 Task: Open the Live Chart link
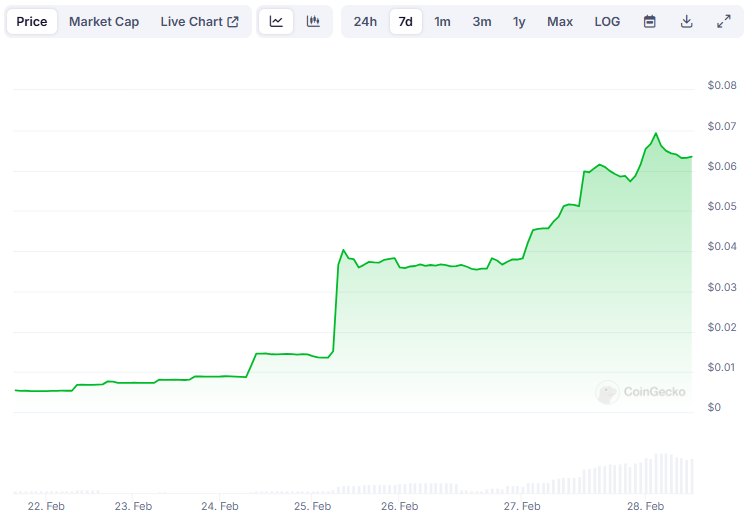(x=199, y=22)
